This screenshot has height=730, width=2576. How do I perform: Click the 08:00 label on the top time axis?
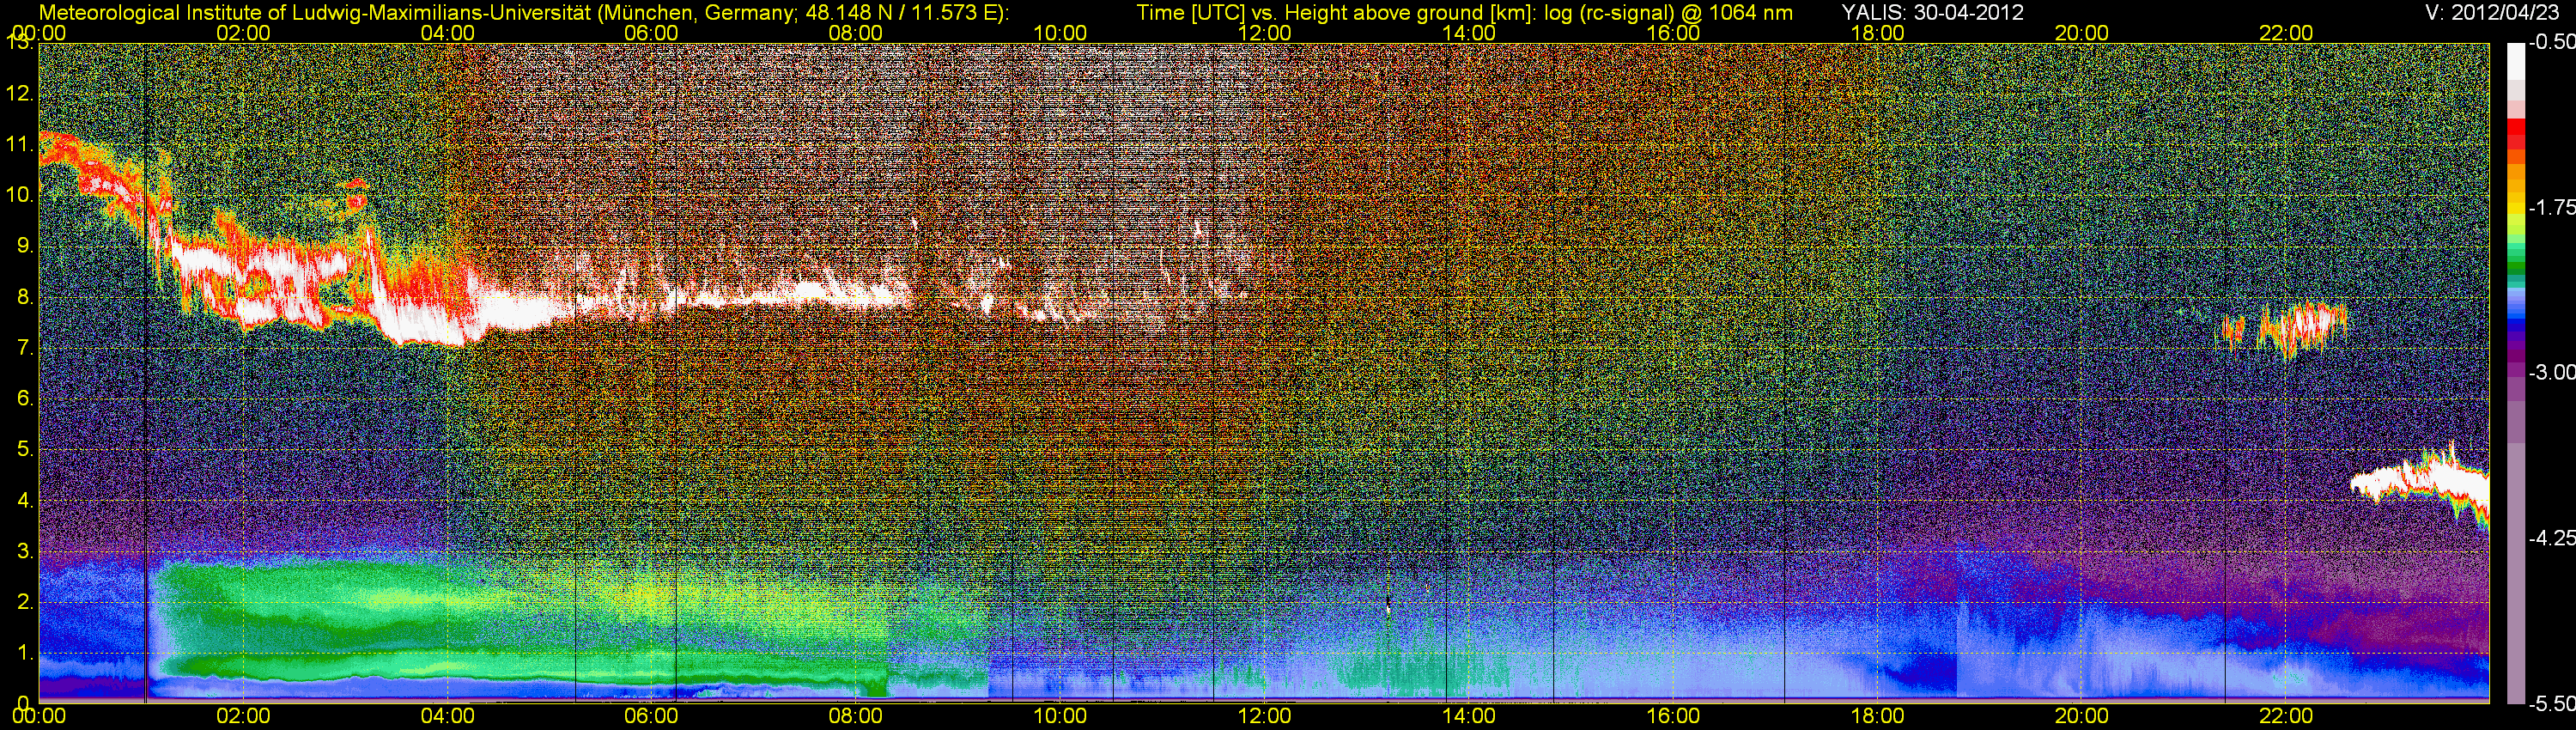856,33
